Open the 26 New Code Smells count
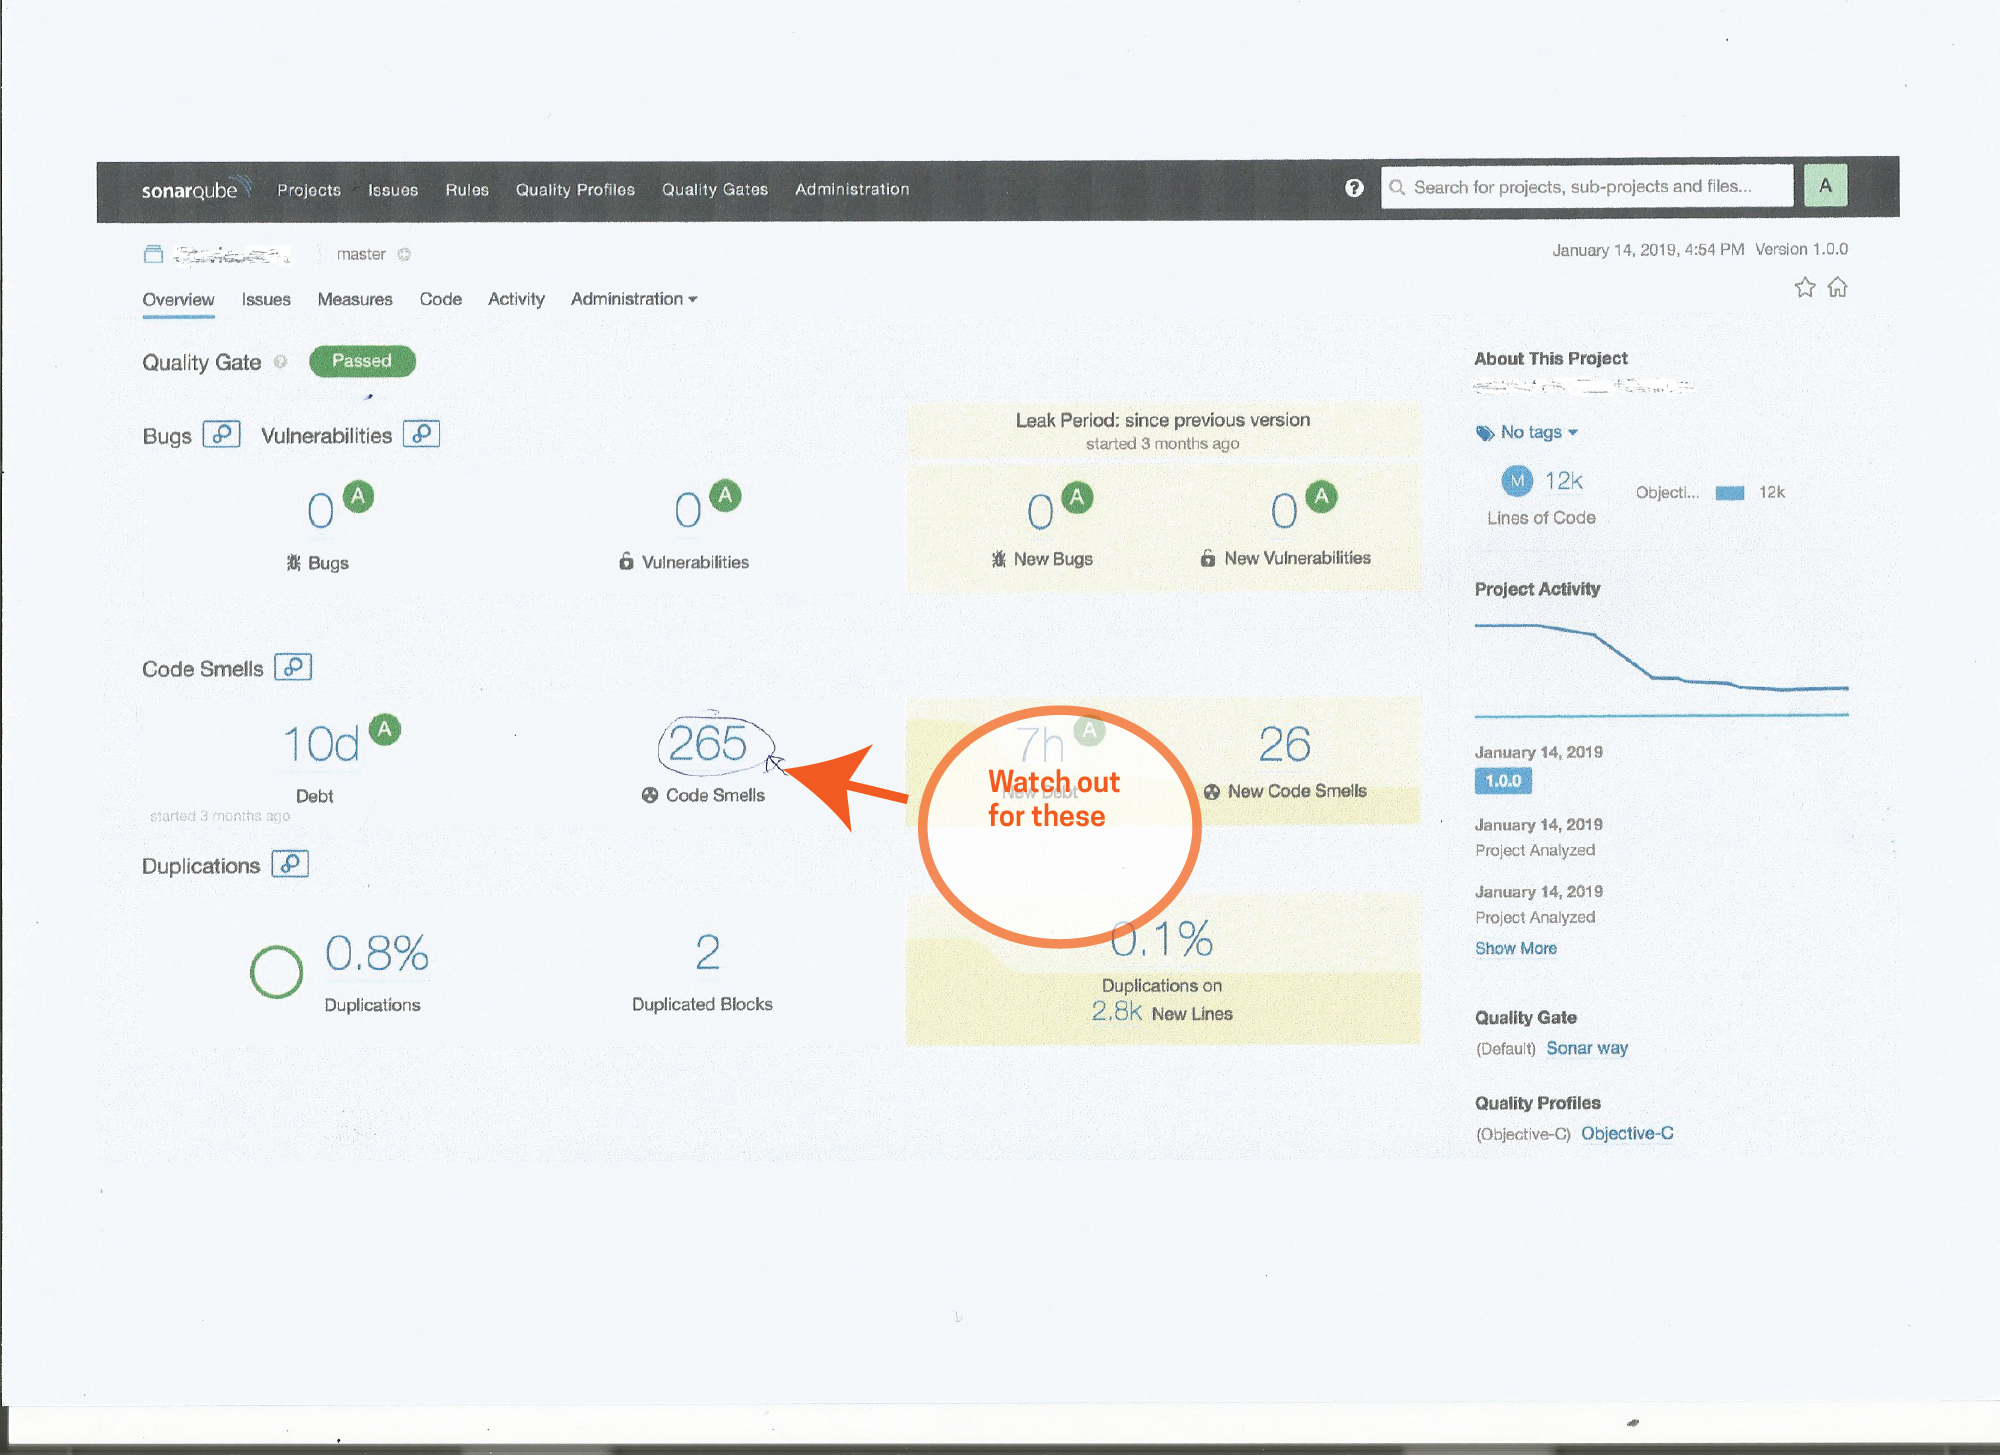Viewport: 2000px width, 1456px height. pyautogui.click(x=1284, y=744)
